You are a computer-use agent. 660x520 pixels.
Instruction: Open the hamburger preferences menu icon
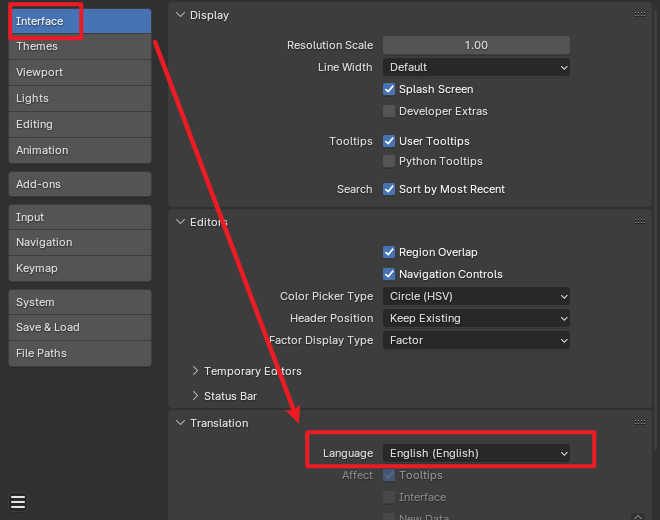click(x=18, y=502)
